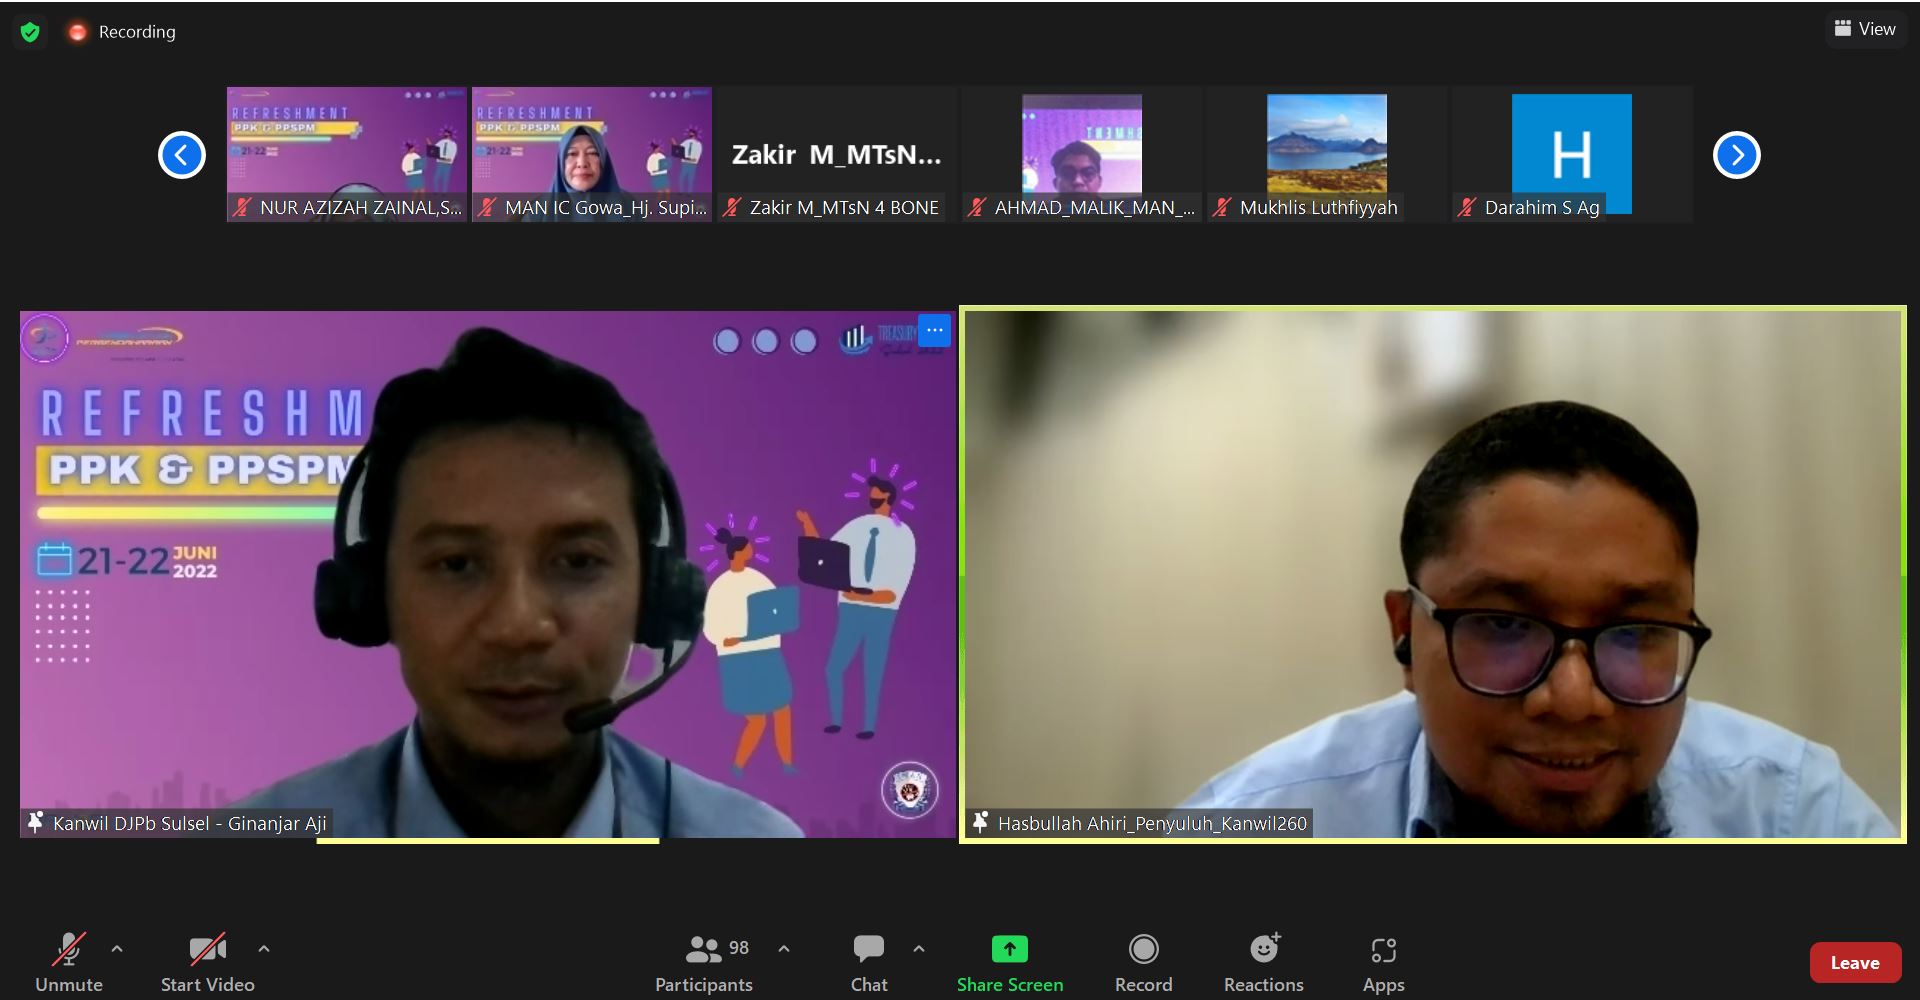Expand arrow next to Participants
Viewport: 1920px width, 1000px height.
point(784,948)
